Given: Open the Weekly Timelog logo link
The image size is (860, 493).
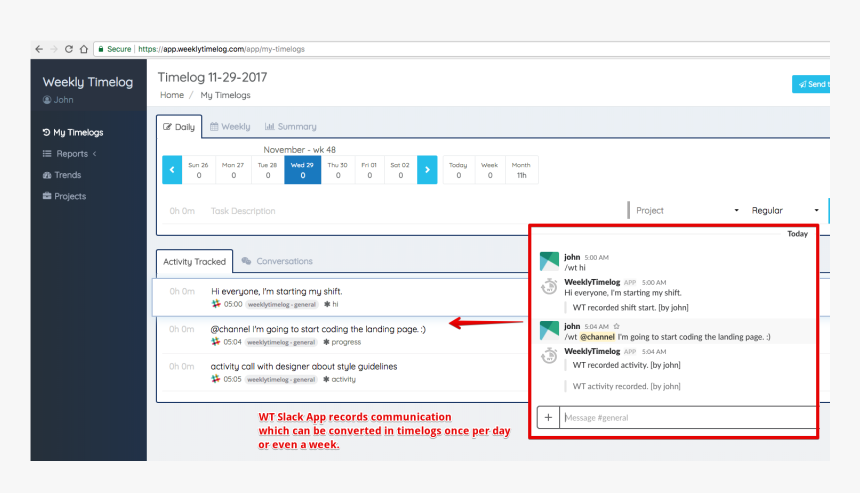Looking at the screenshot, I should pos(88,82).
